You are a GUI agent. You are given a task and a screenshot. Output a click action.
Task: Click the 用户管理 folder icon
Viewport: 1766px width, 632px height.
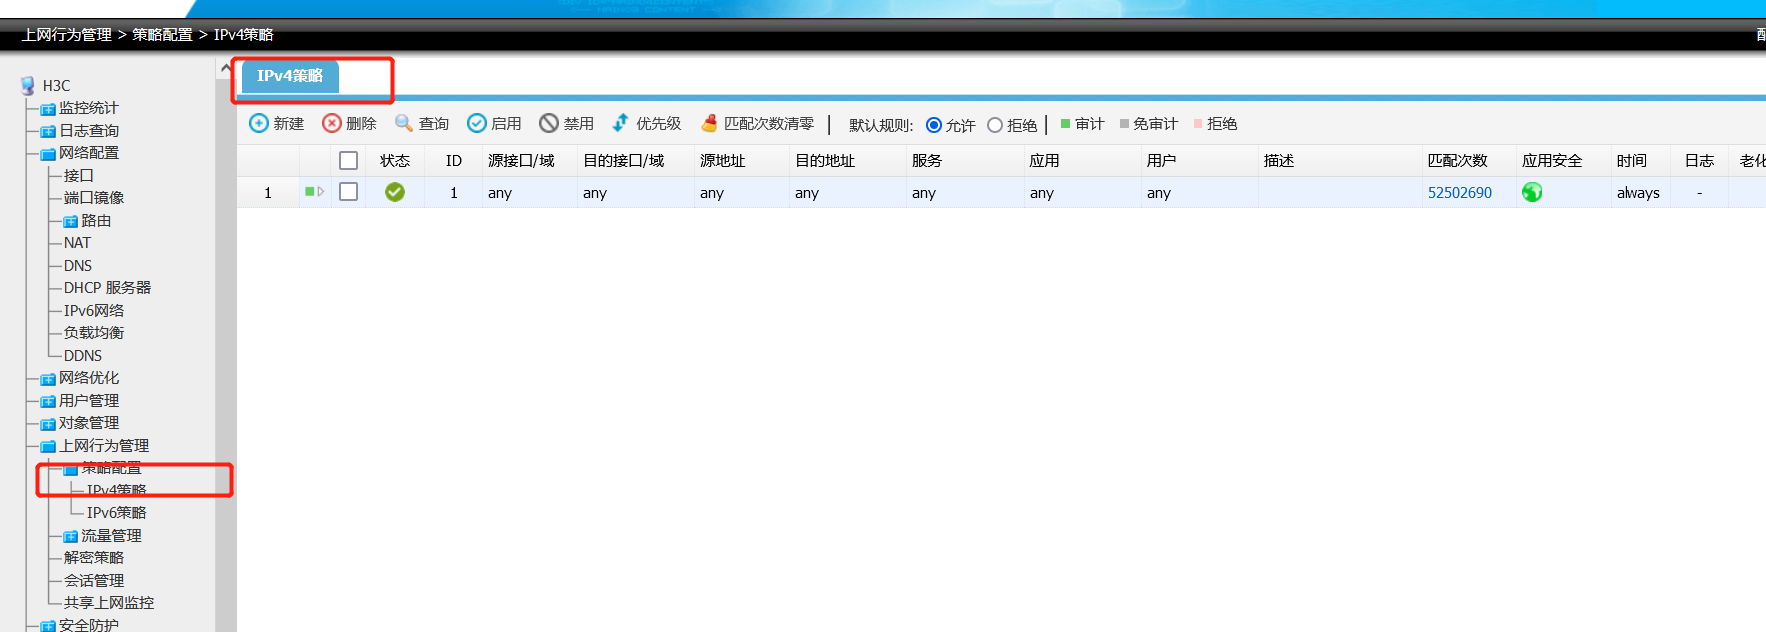(x=48, y=402)
